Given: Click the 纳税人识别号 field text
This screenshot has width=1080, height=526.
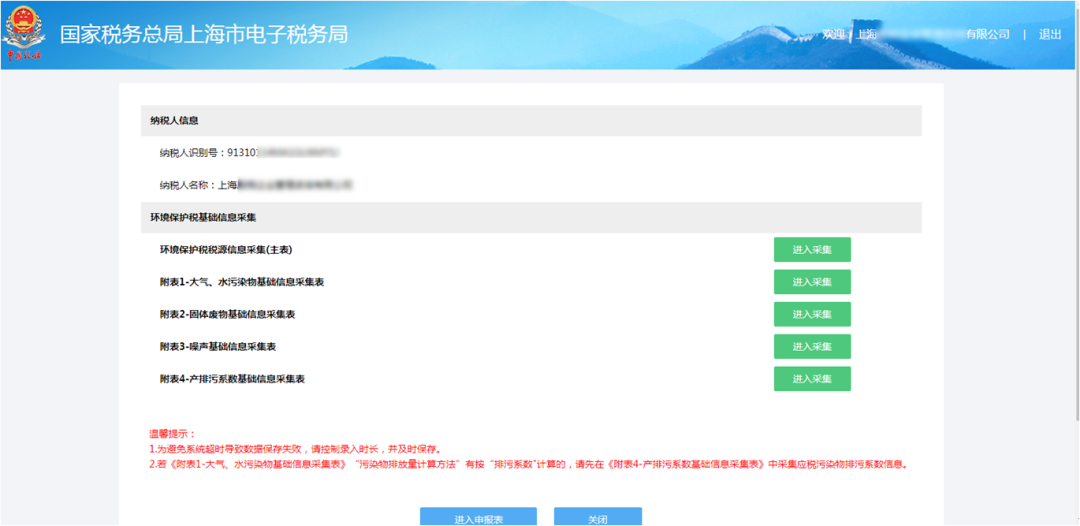Looking at the screenshot, I should coord(251,153).
